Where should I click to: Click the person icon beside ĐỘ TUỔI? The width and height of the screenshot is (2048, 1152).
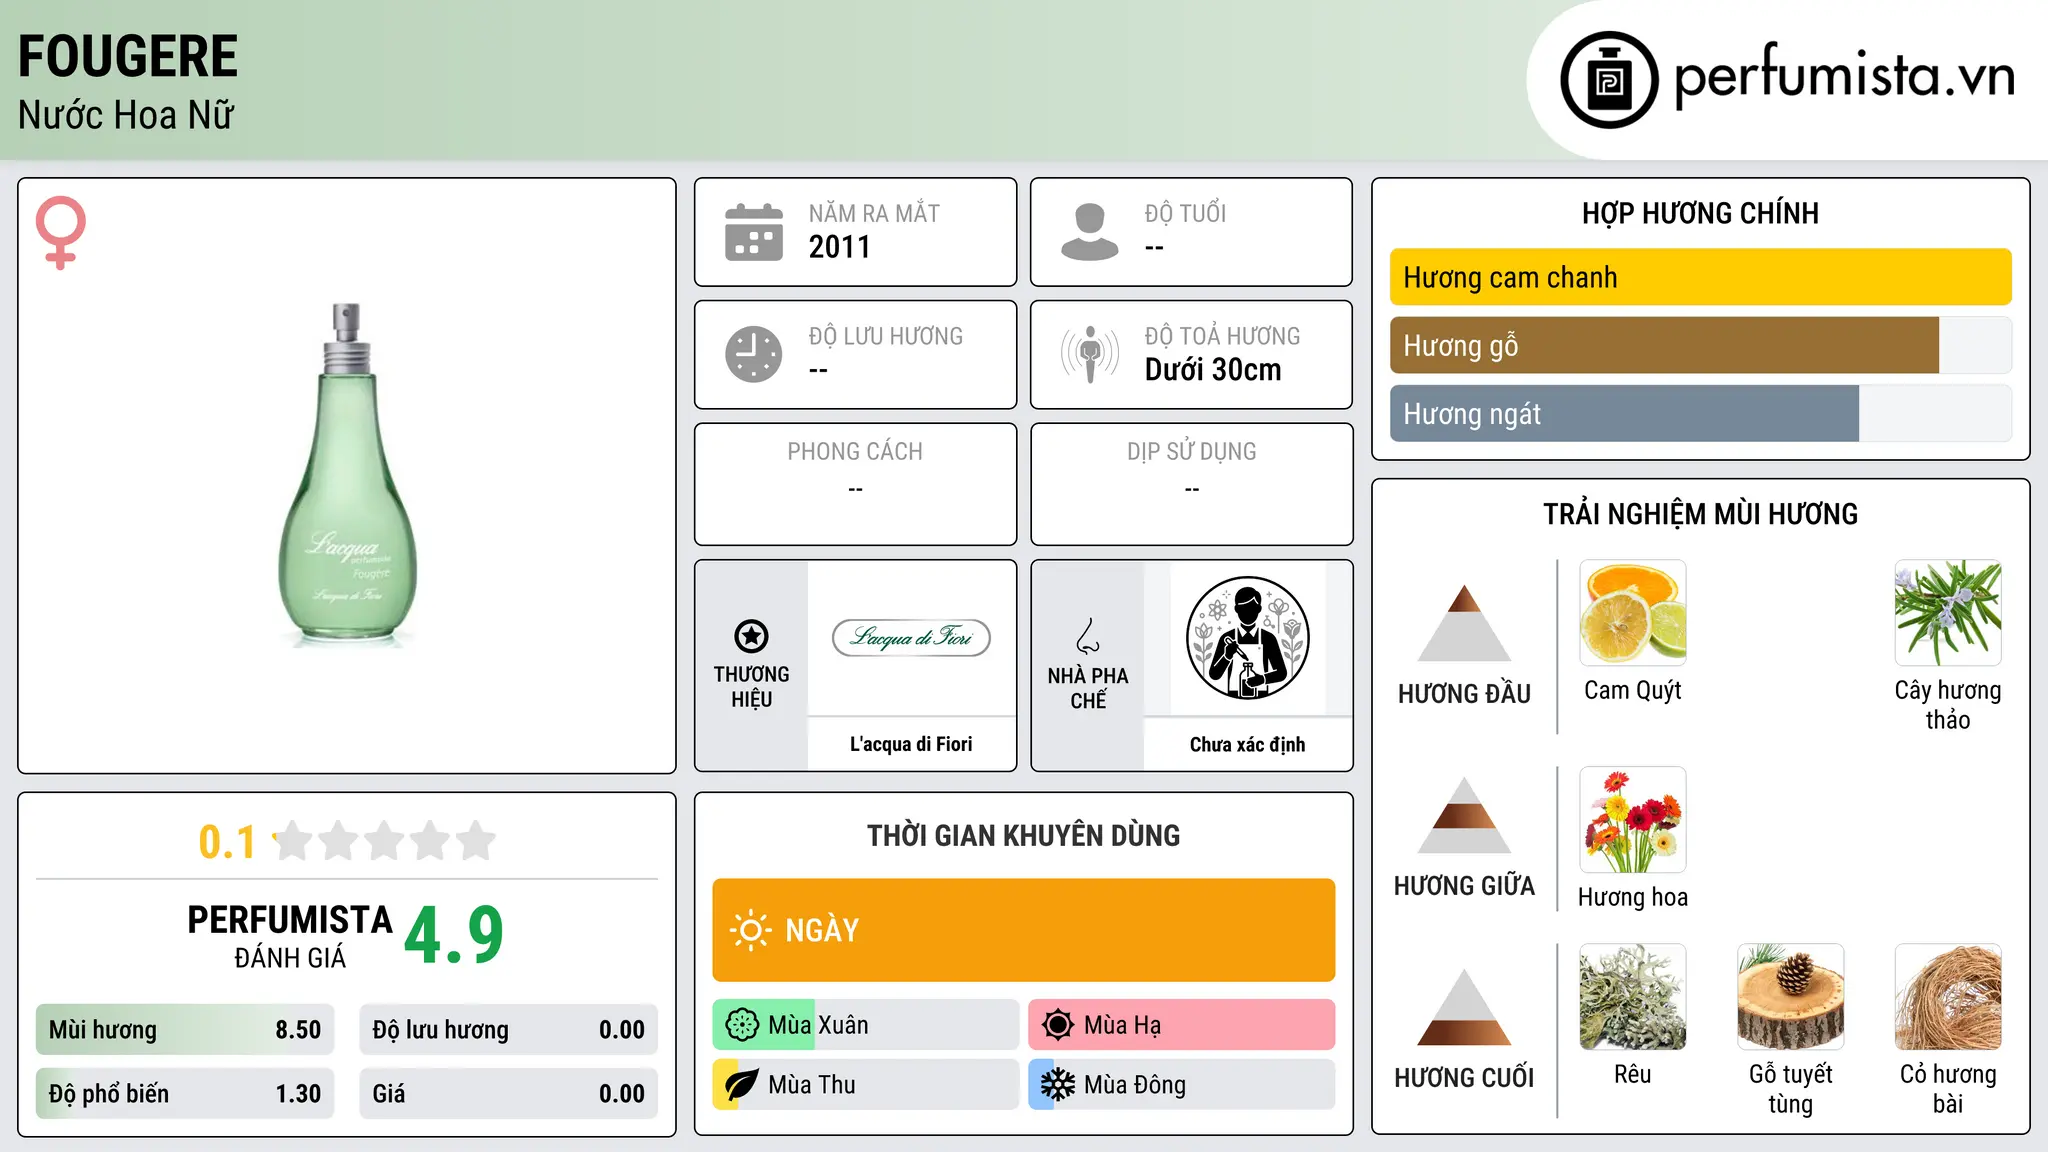tap(1090, 232)
